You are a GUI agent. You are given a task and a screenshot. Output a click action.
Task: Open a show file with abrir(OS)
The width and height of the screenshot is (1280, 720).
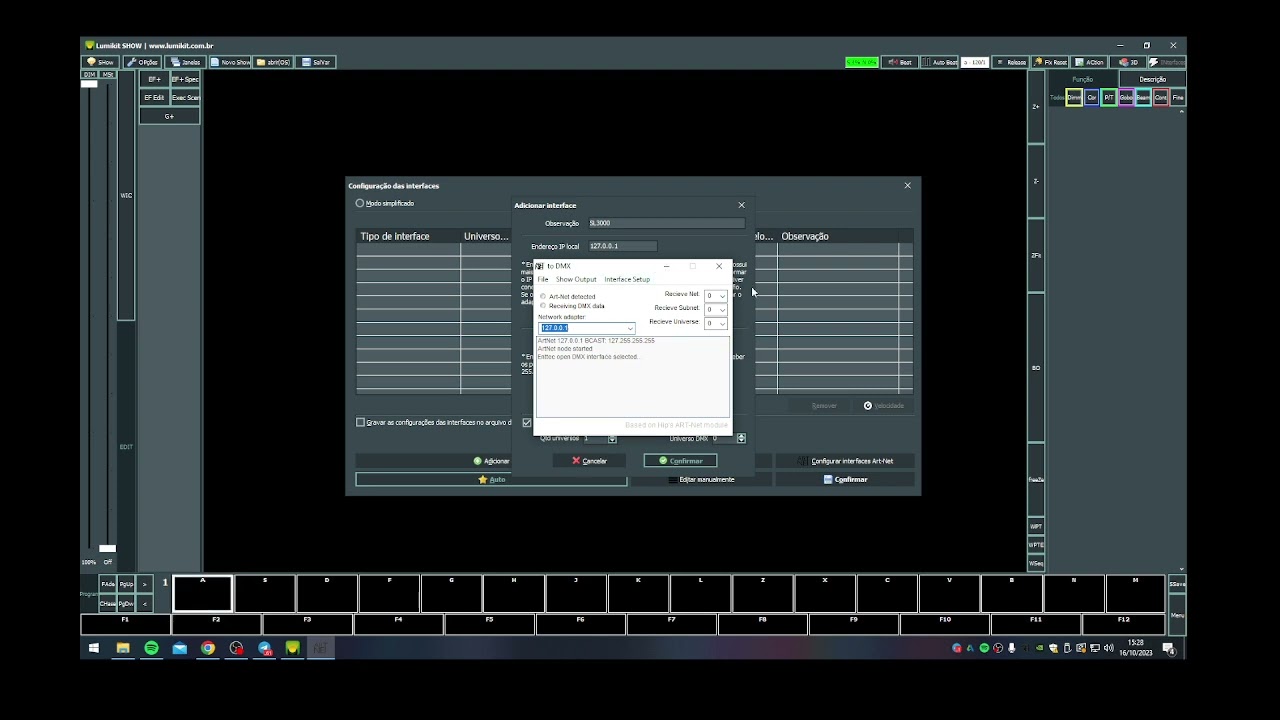click(273, 62)
